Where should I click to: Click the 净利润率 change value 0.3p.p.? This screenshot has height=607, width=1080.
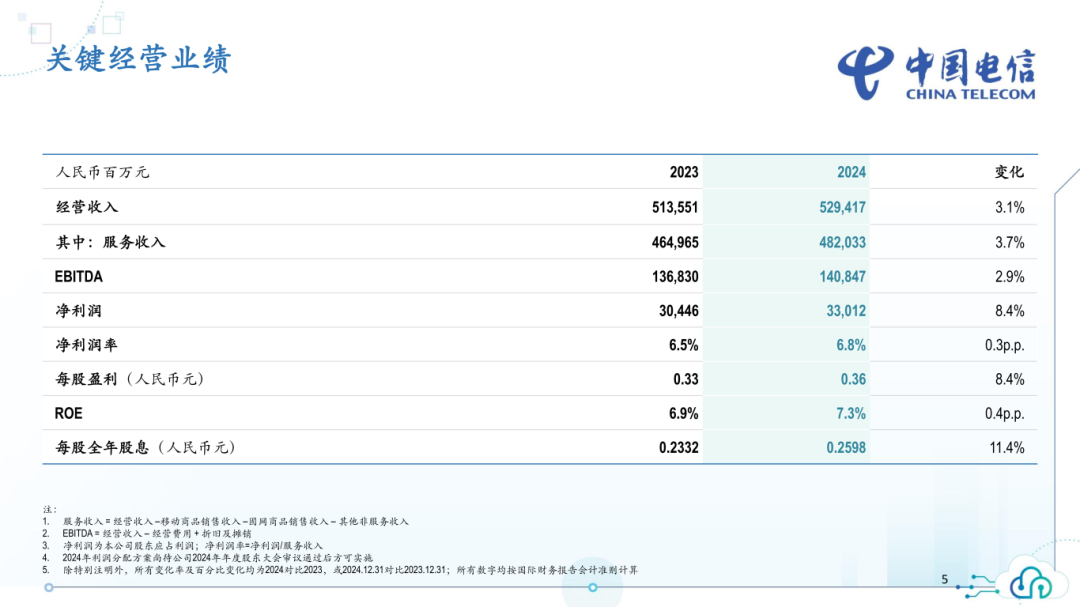(x=1004, y=345)
